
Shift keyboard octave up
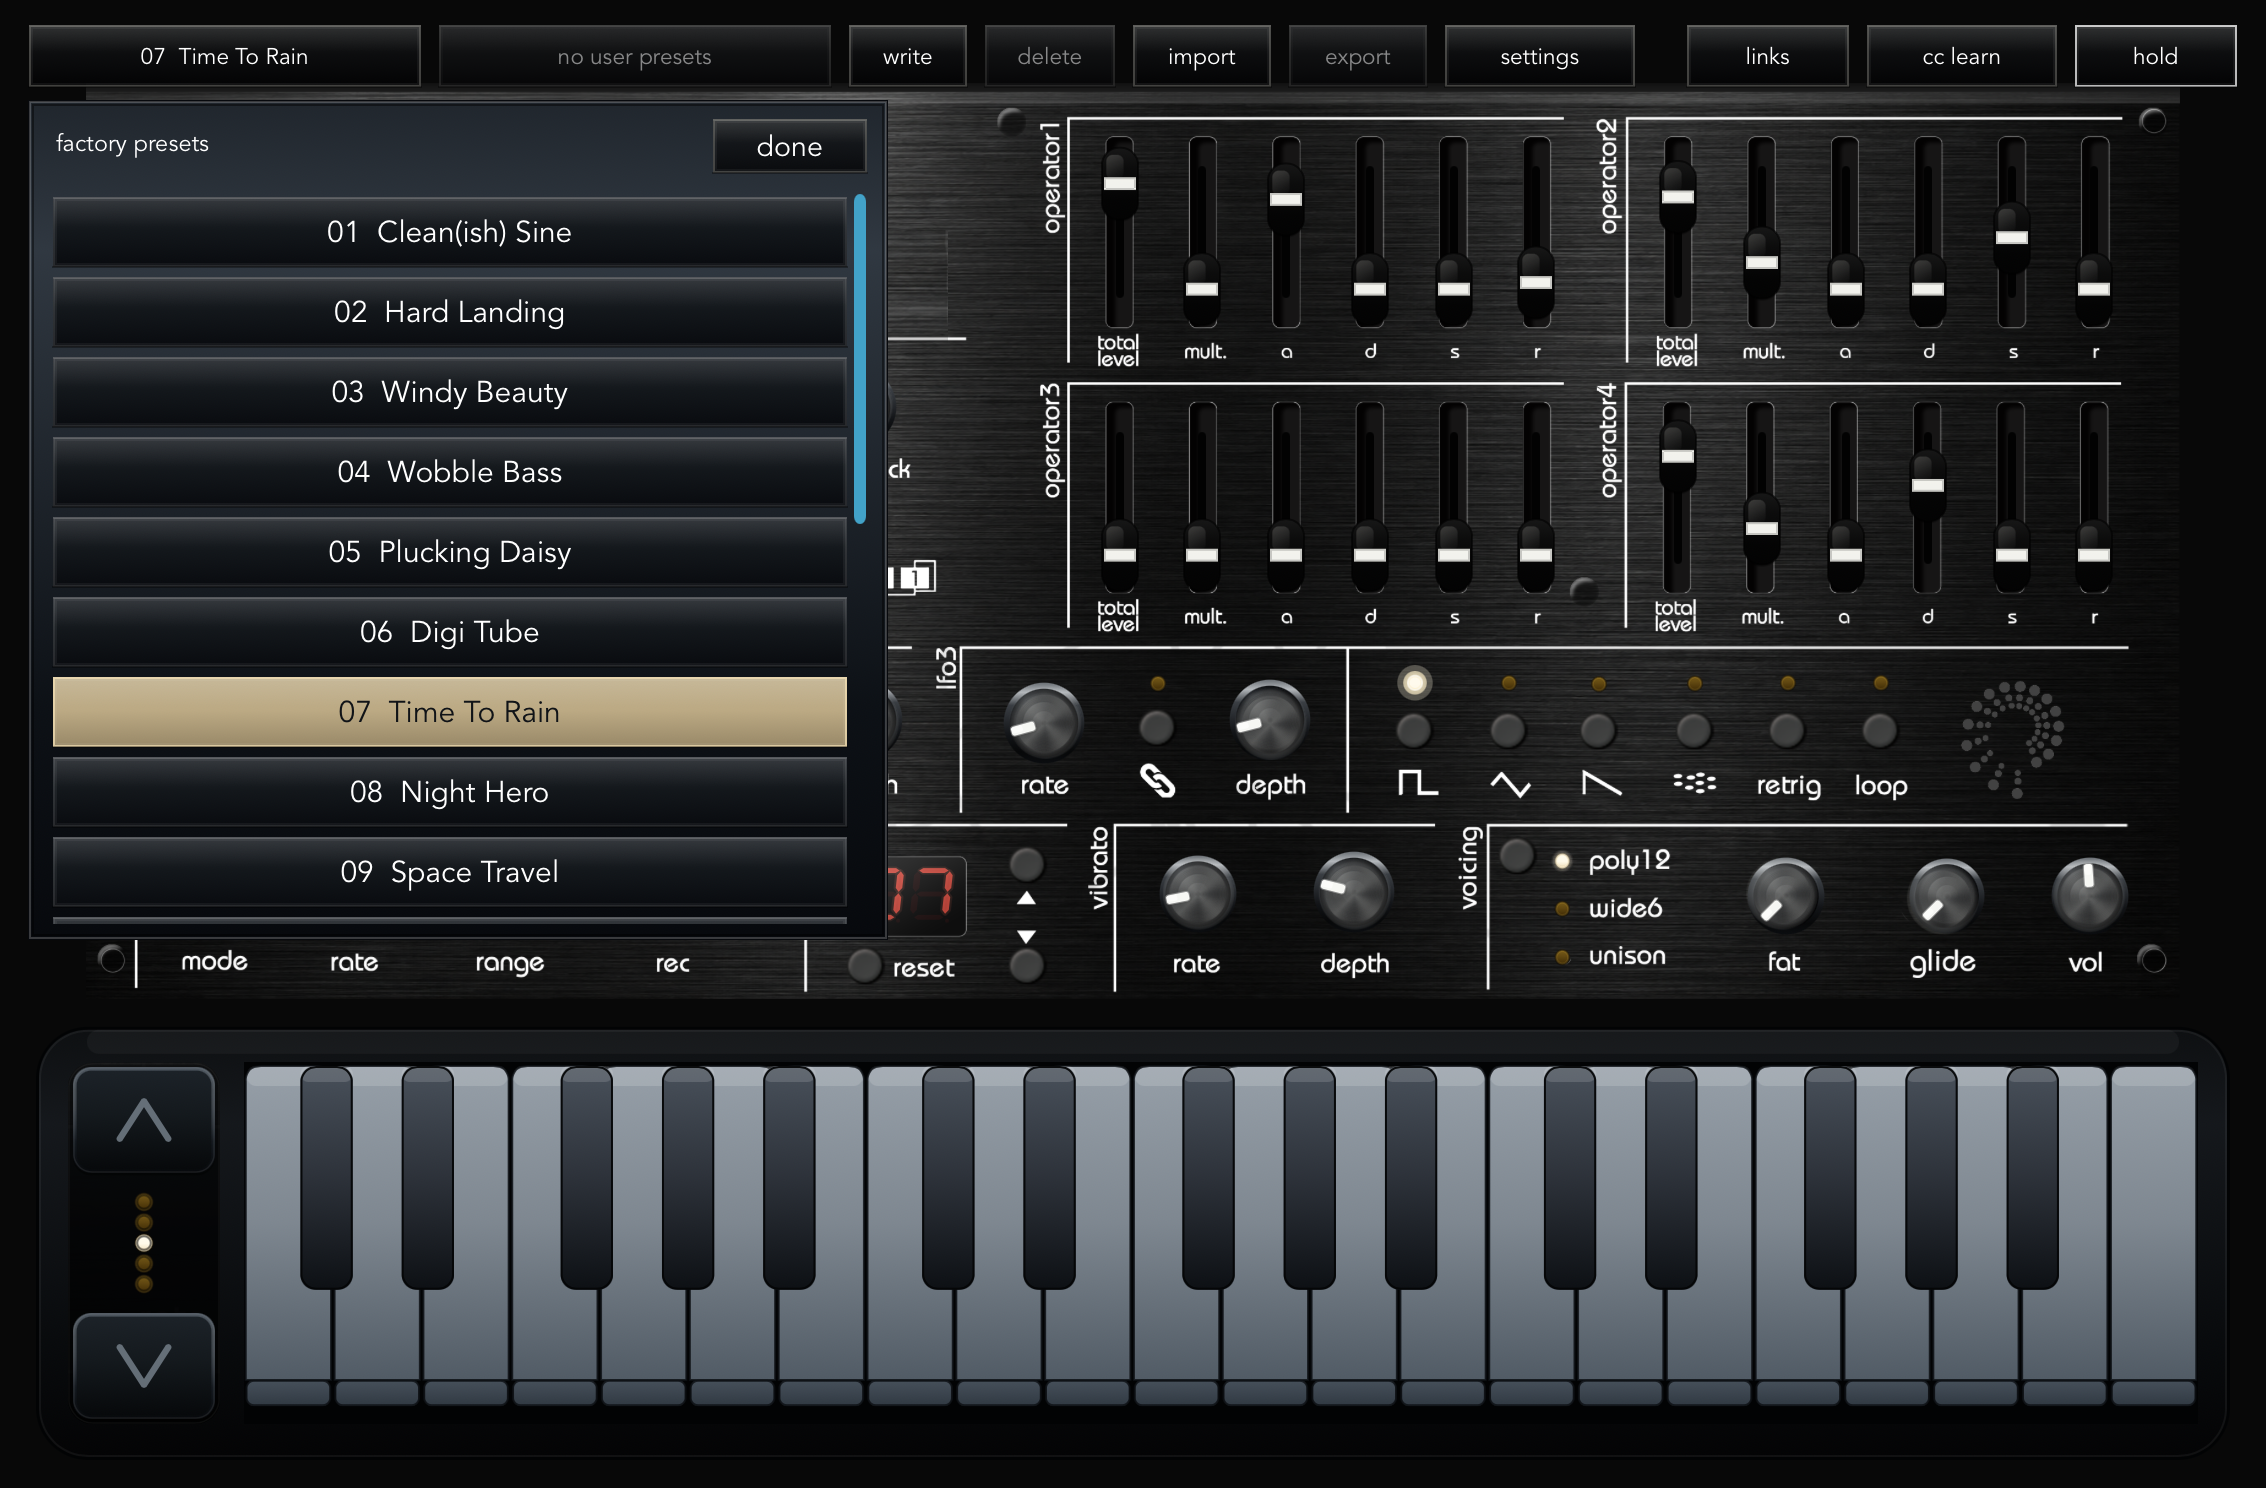(144, 1120)
